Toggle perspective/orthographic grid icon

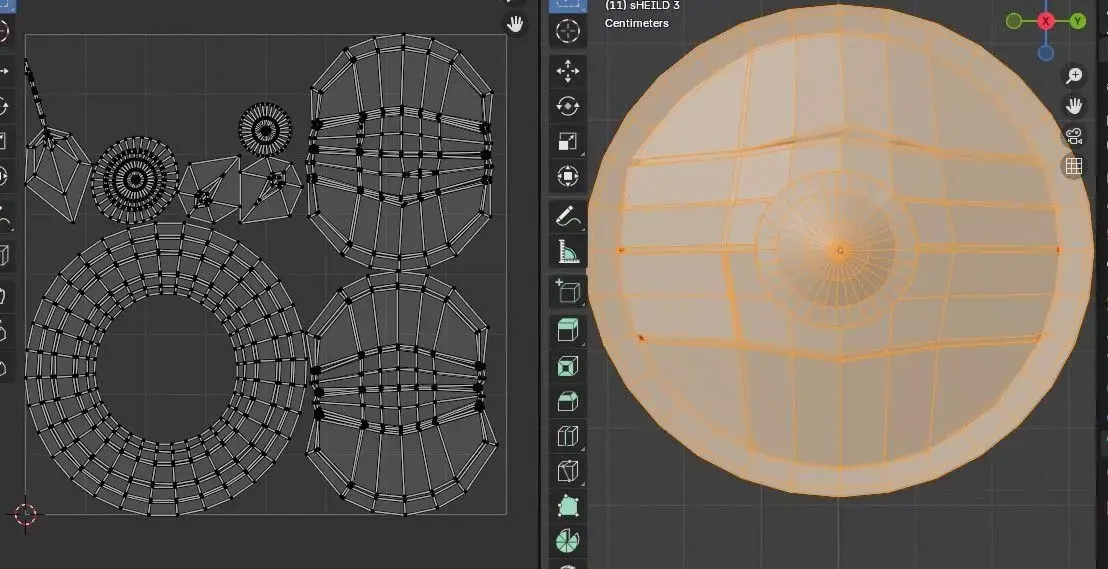click(x=1074, y=167)
